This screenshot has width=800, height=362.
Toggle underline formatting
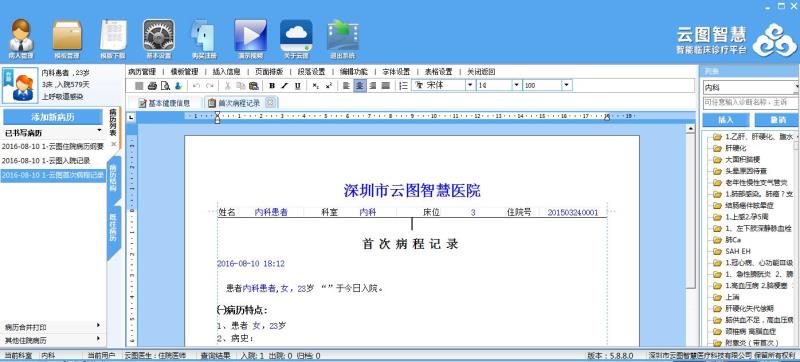297,86
